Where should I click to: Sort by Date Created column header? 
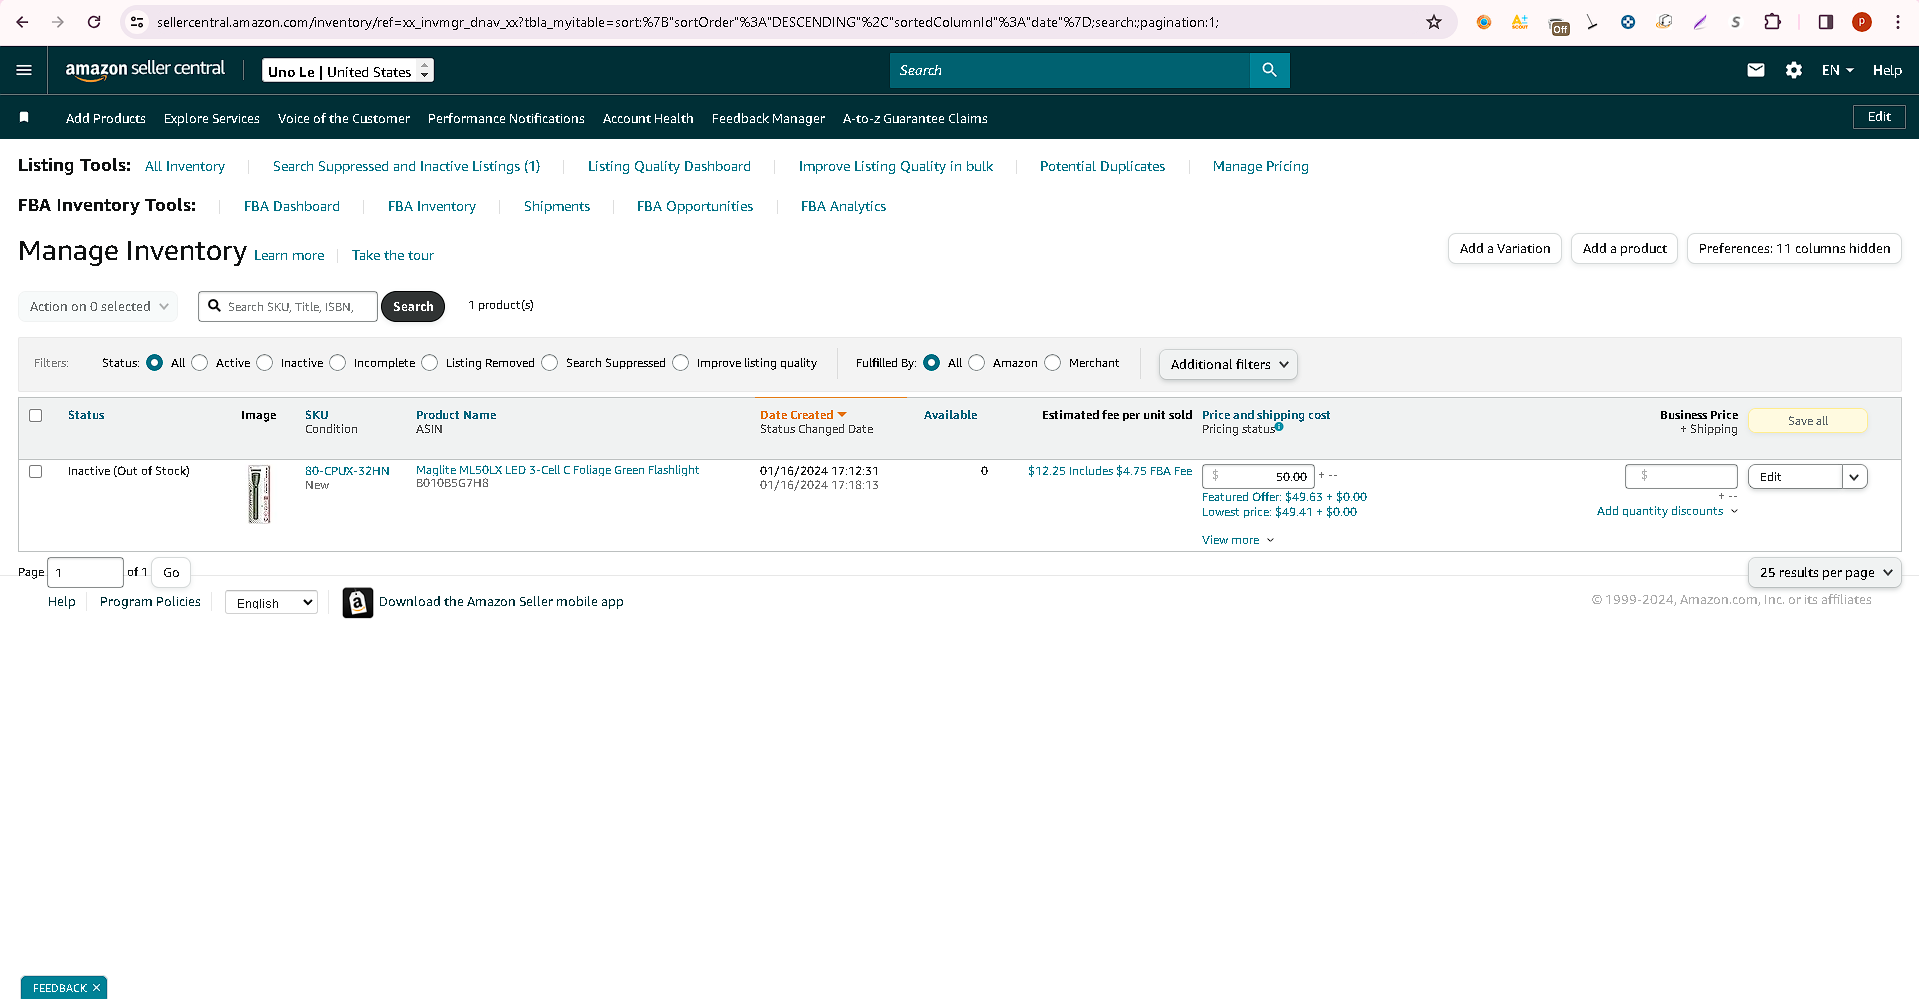pyautogui.click(x=803, y=415)
